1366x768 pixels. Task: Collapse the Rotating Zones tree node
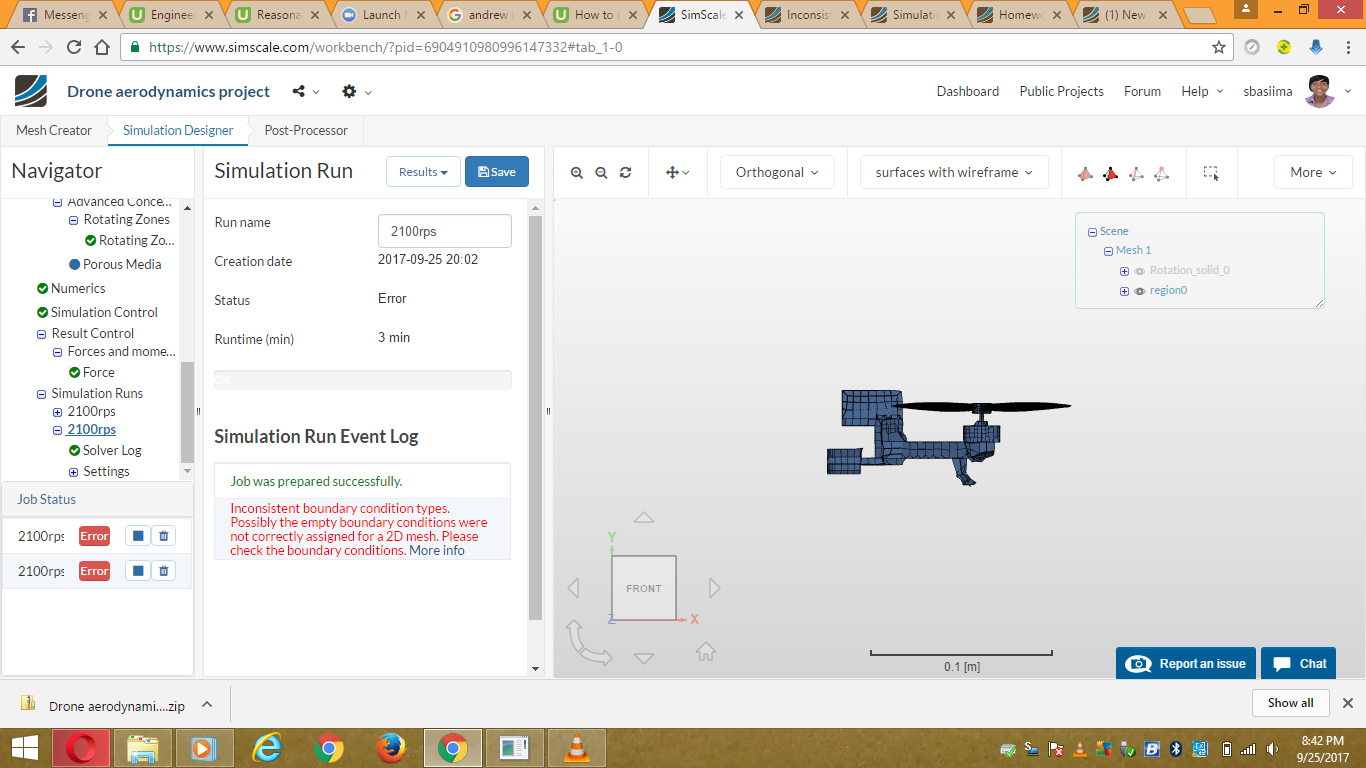(x=74, y=220)
